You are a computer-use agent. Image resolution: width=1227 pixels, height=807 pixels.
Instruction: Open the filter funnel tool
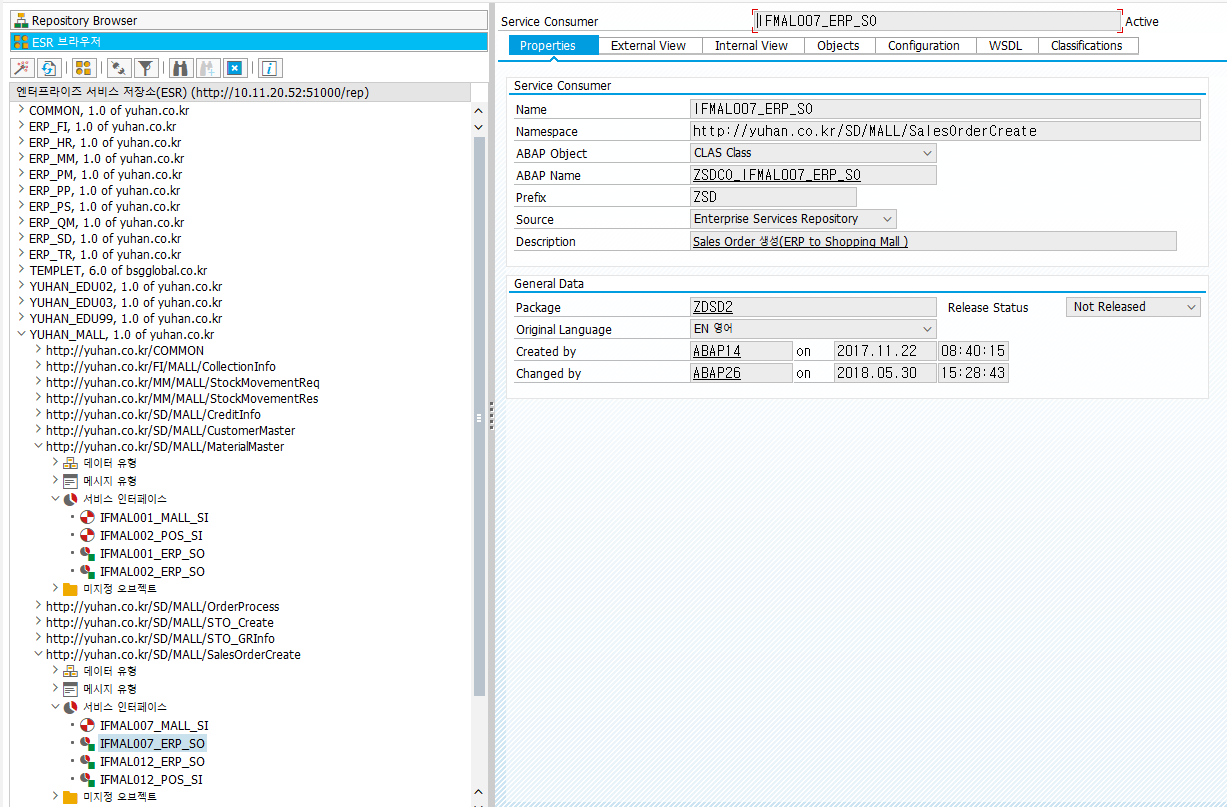[146, 68]
